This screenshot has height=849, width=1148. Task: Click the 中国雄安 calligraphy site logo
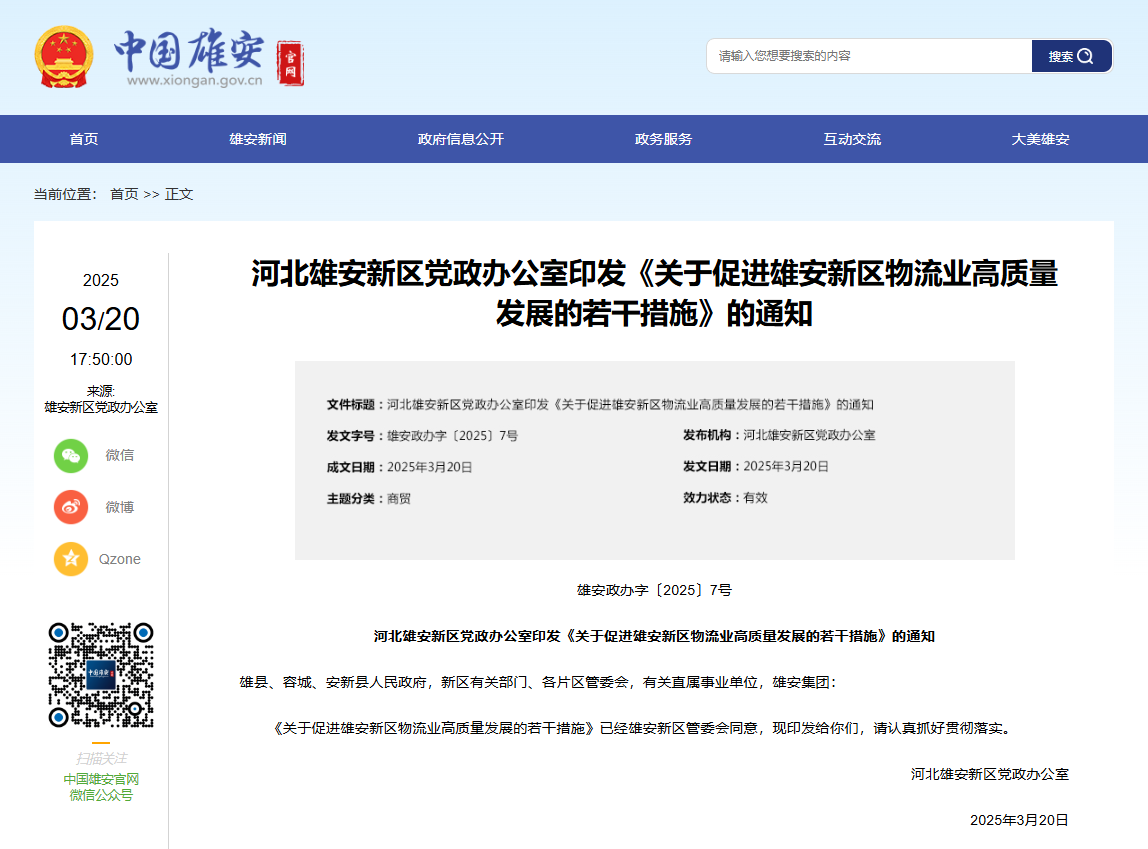click(x=188, y=50)
